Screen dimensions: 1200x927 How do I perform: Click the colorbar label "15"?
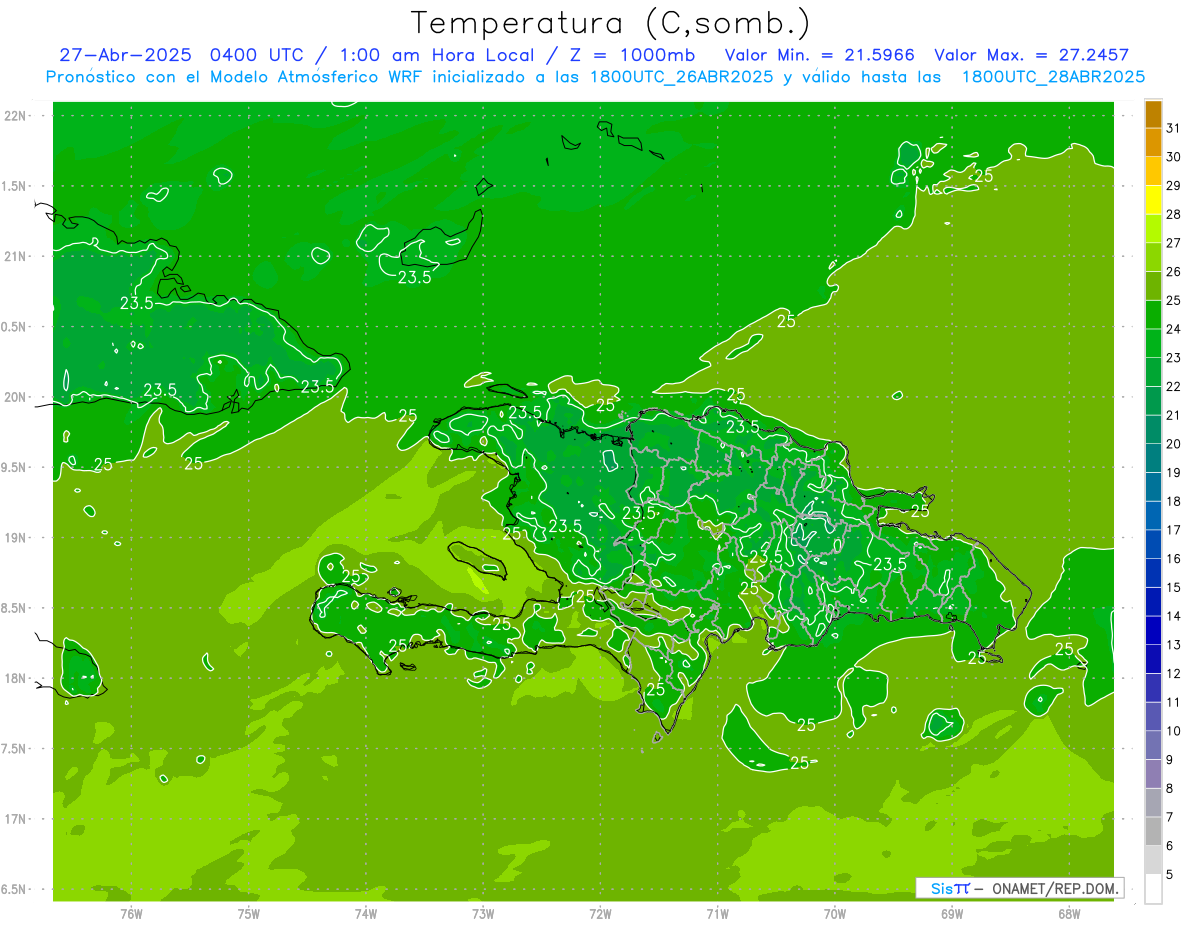coord(1174,588)
